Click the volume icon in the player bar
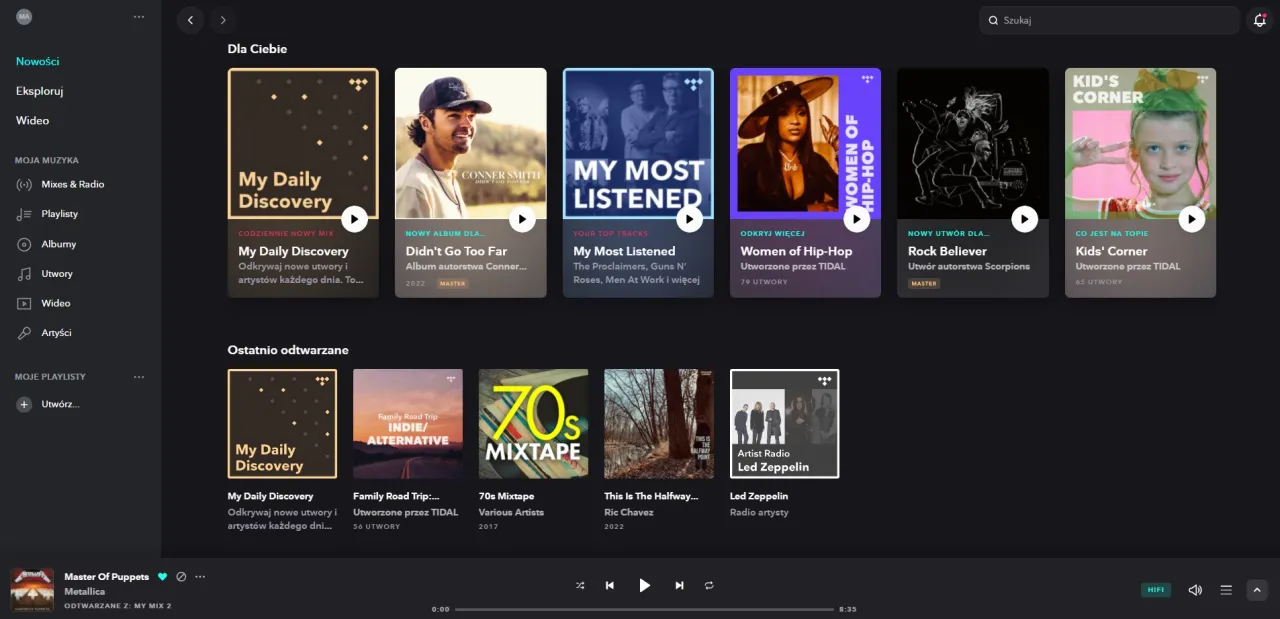The image size is (1280, 619). (x=1195, y=590)
